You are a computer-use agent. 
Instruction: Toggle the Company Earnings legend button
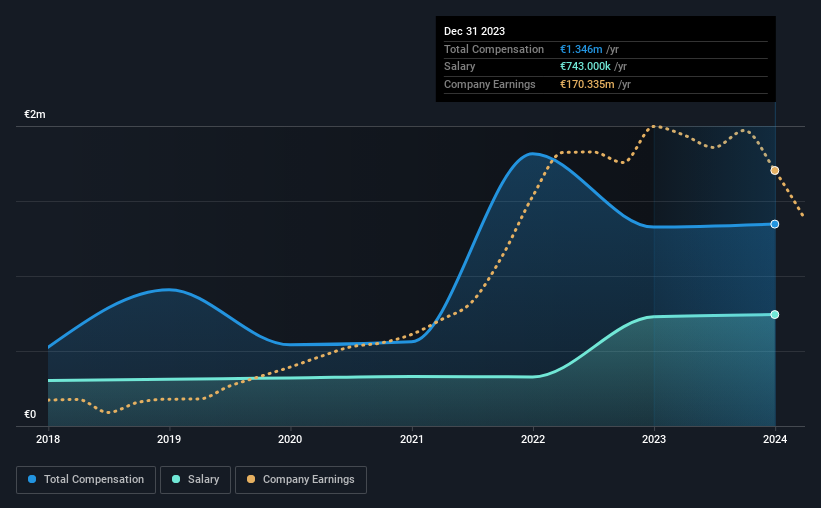[301, 480]
